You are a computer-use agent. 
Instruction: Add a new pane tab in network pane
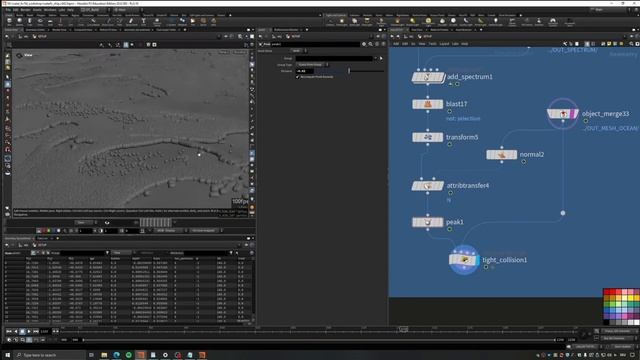[481, 30]
